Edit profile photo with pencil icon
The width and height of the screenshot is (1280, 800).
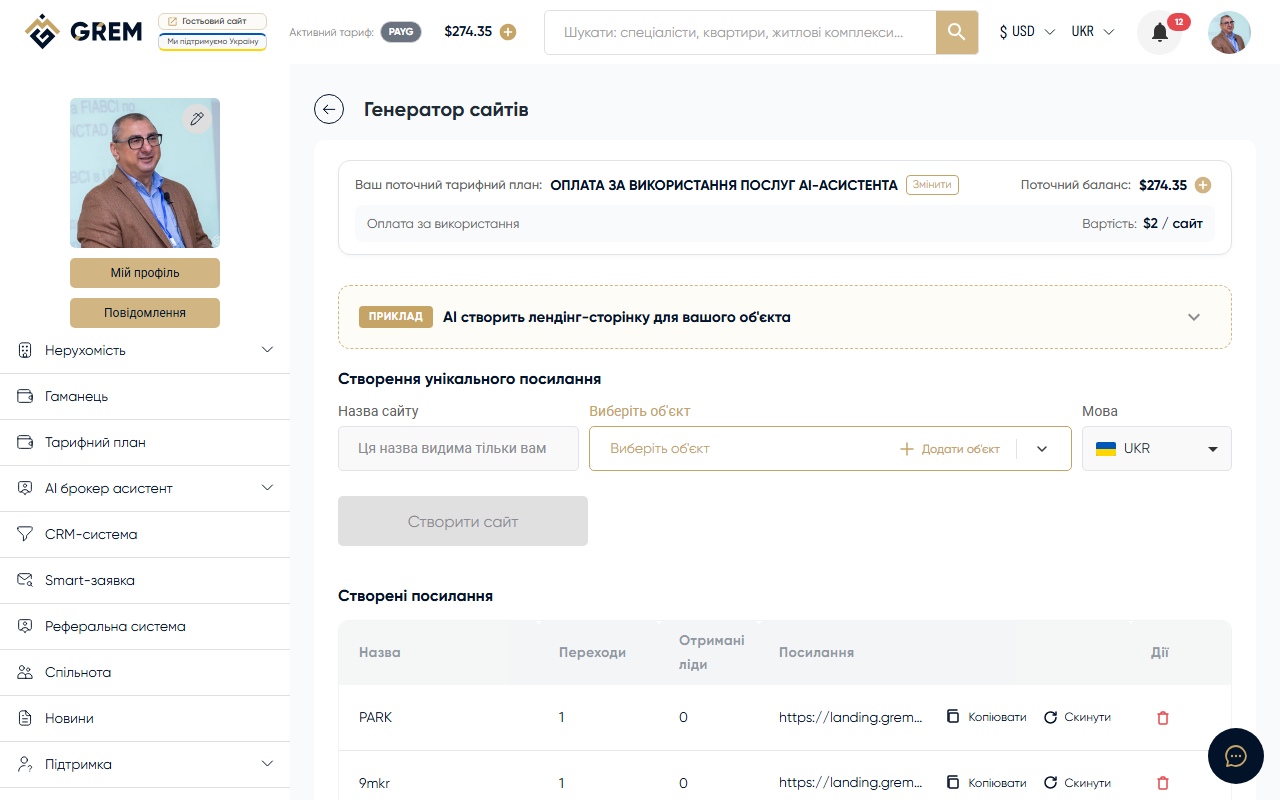[197, 118]
